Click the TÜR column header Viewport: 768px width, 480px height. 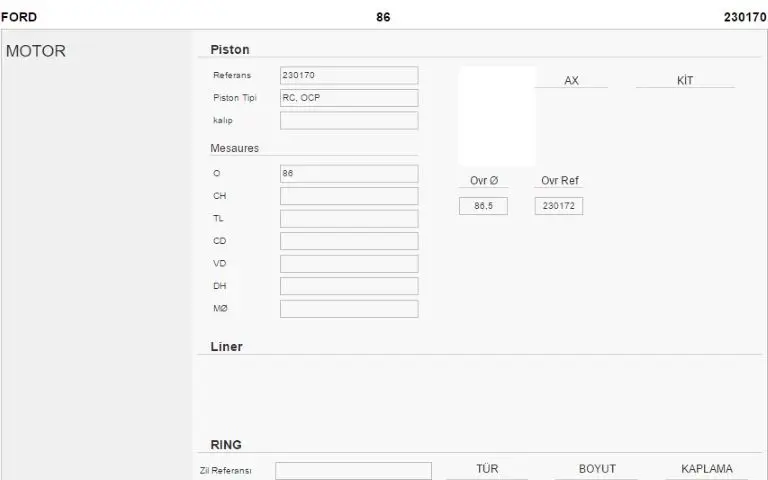(487, 469)
